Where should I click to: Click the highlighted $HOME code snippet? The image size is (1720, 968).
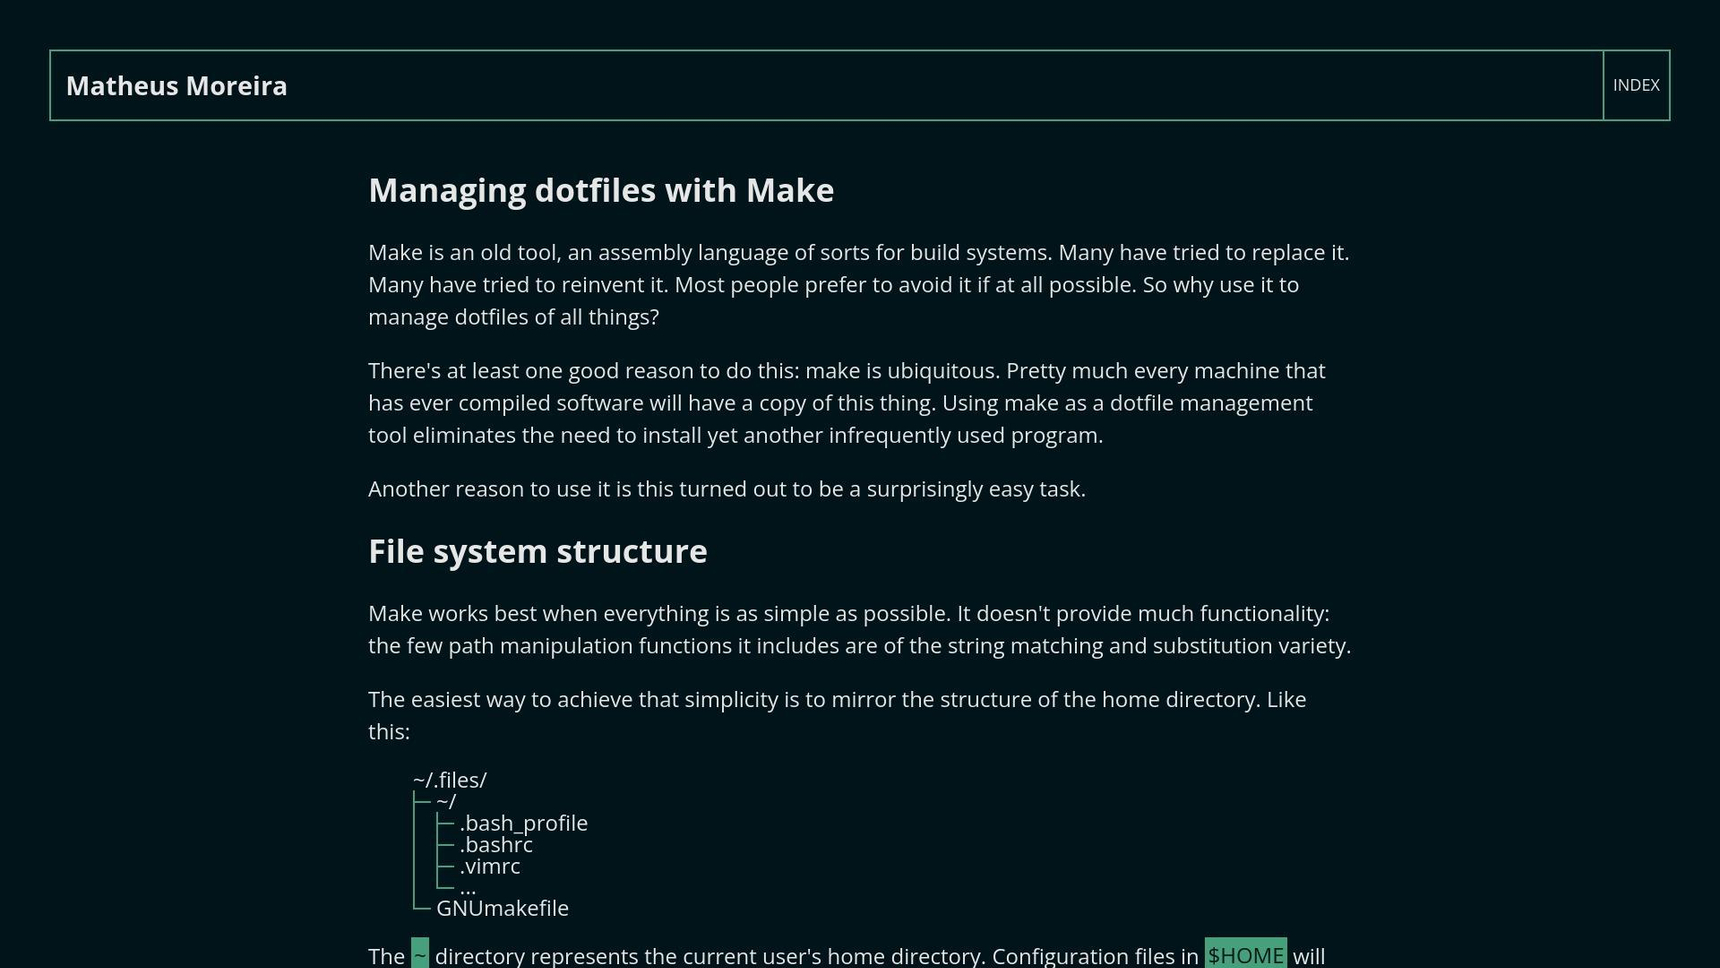(x=1246, y=955)
